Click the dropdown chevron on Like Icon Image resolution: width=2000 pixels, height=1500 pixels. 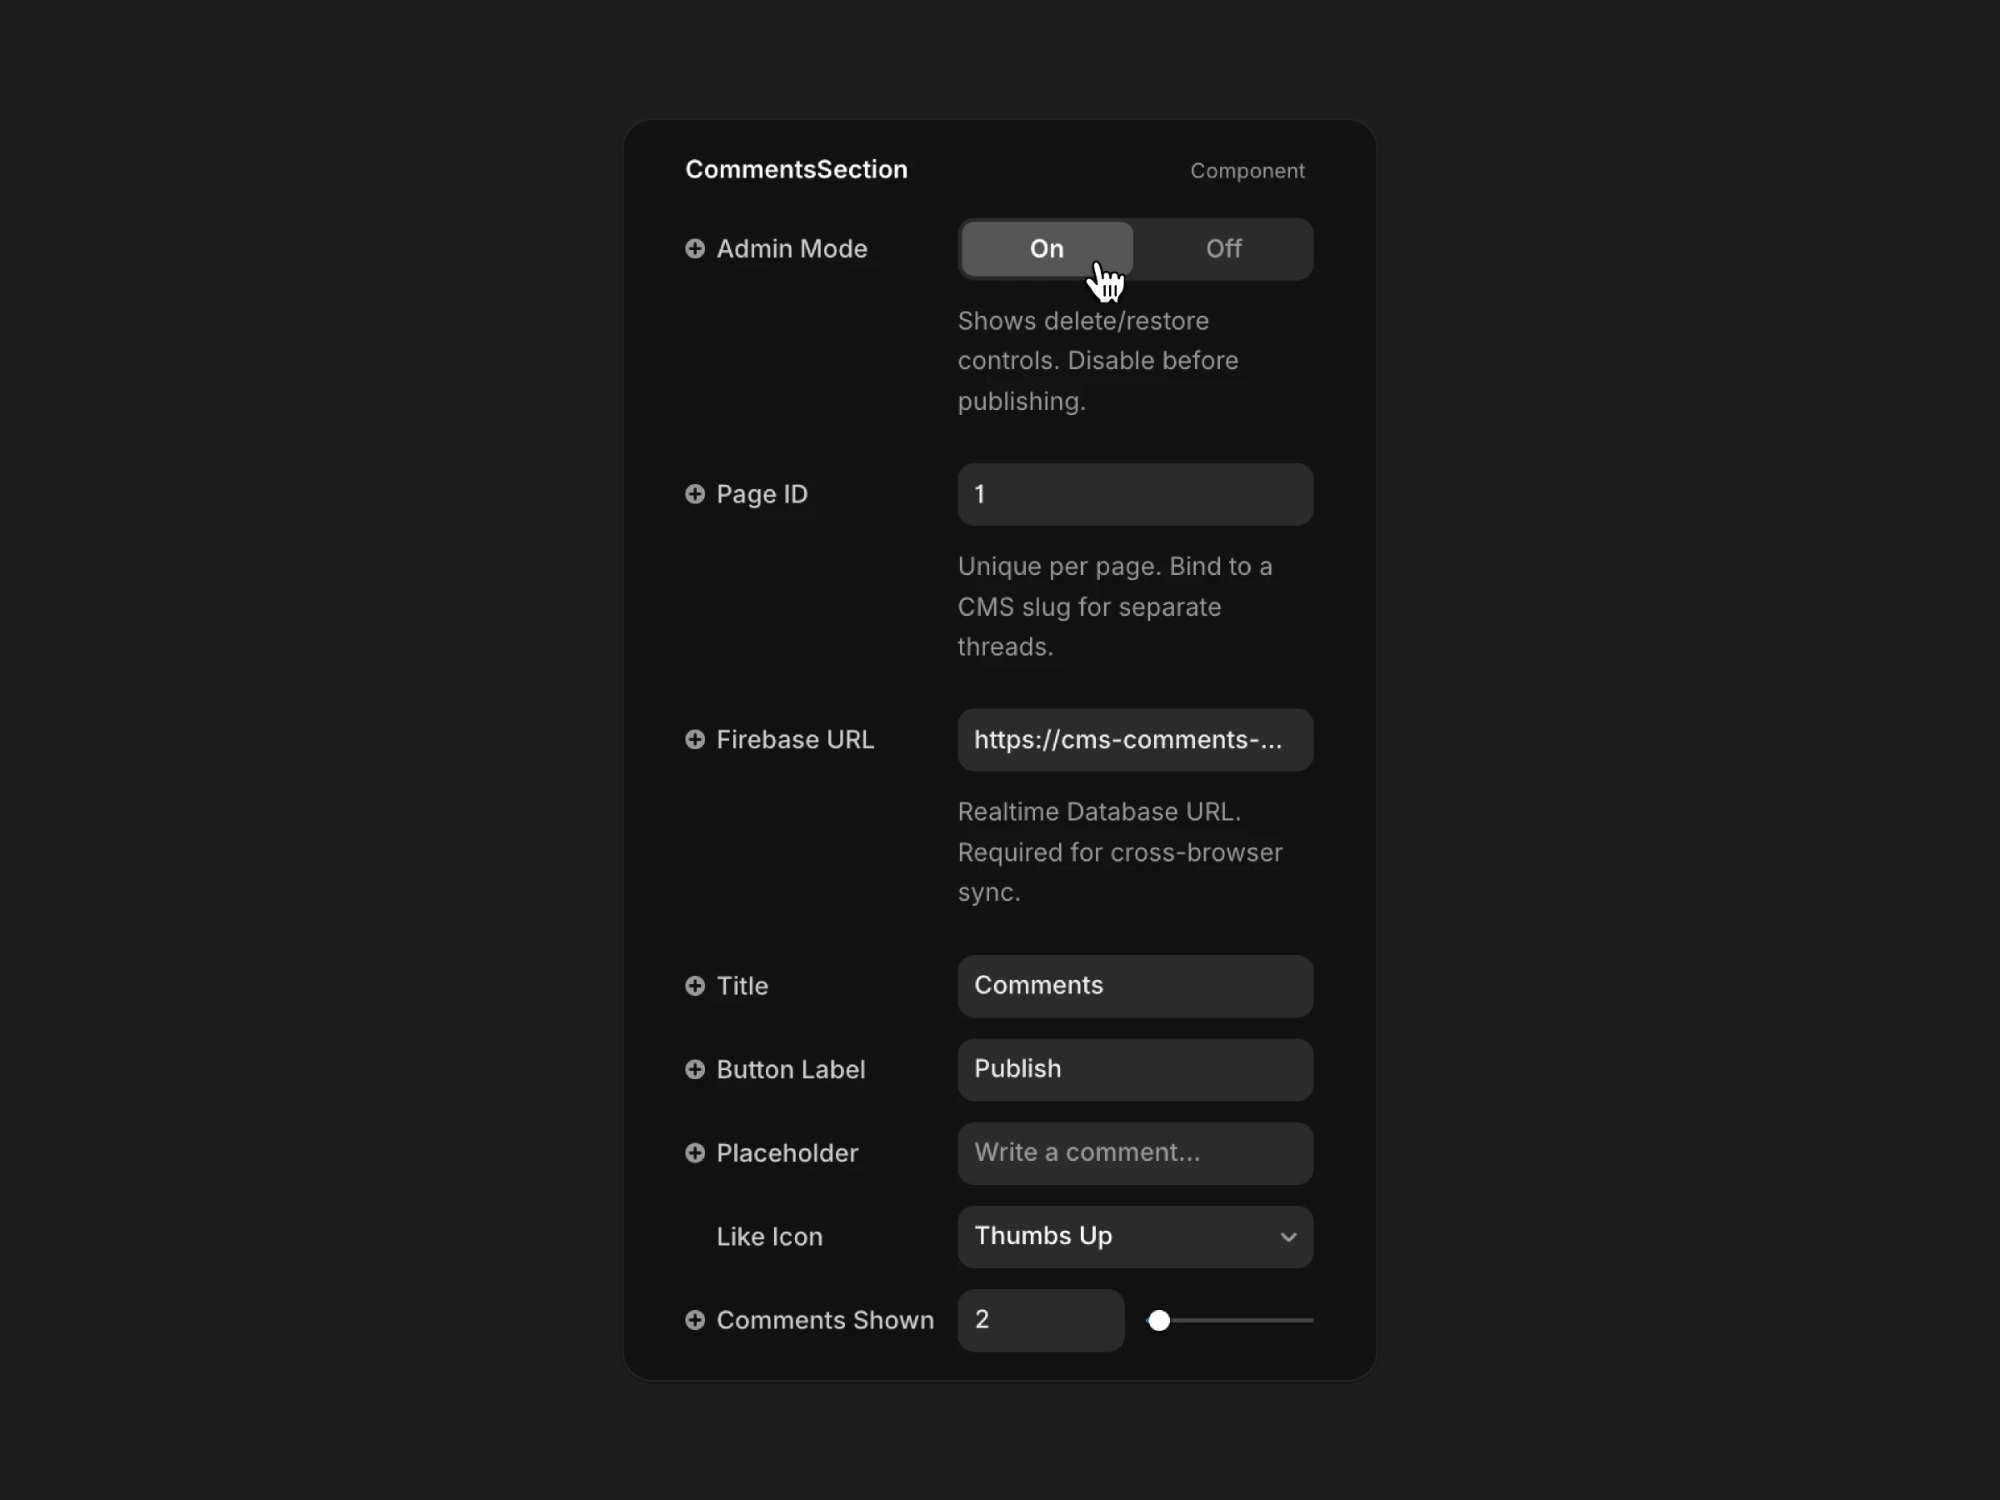(1288, 1237)
